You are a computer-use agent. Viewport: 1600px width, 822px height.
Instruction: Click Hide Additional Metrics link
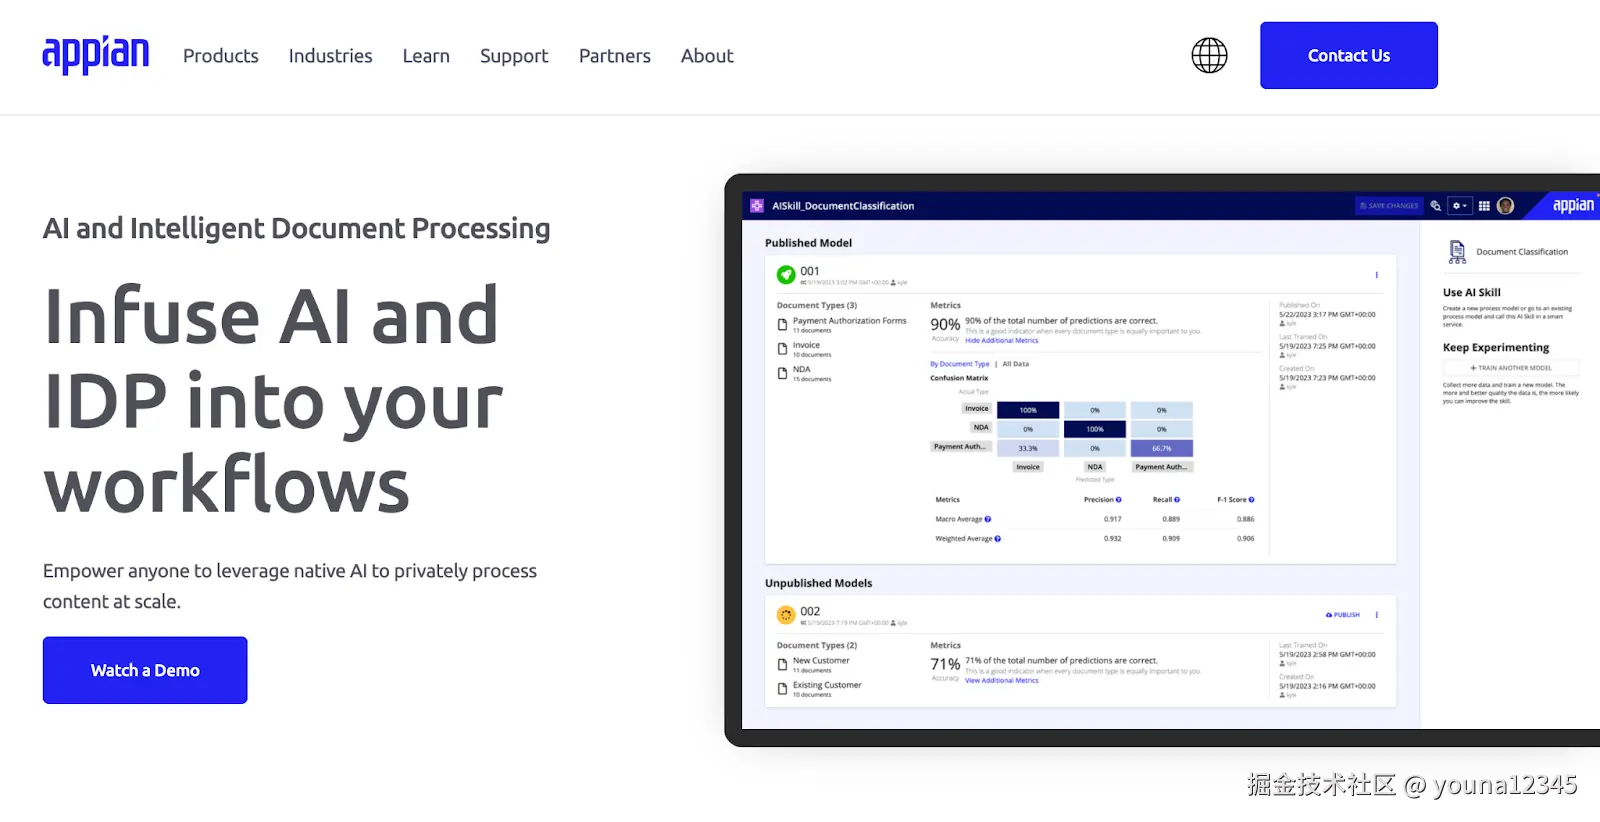1001,340
